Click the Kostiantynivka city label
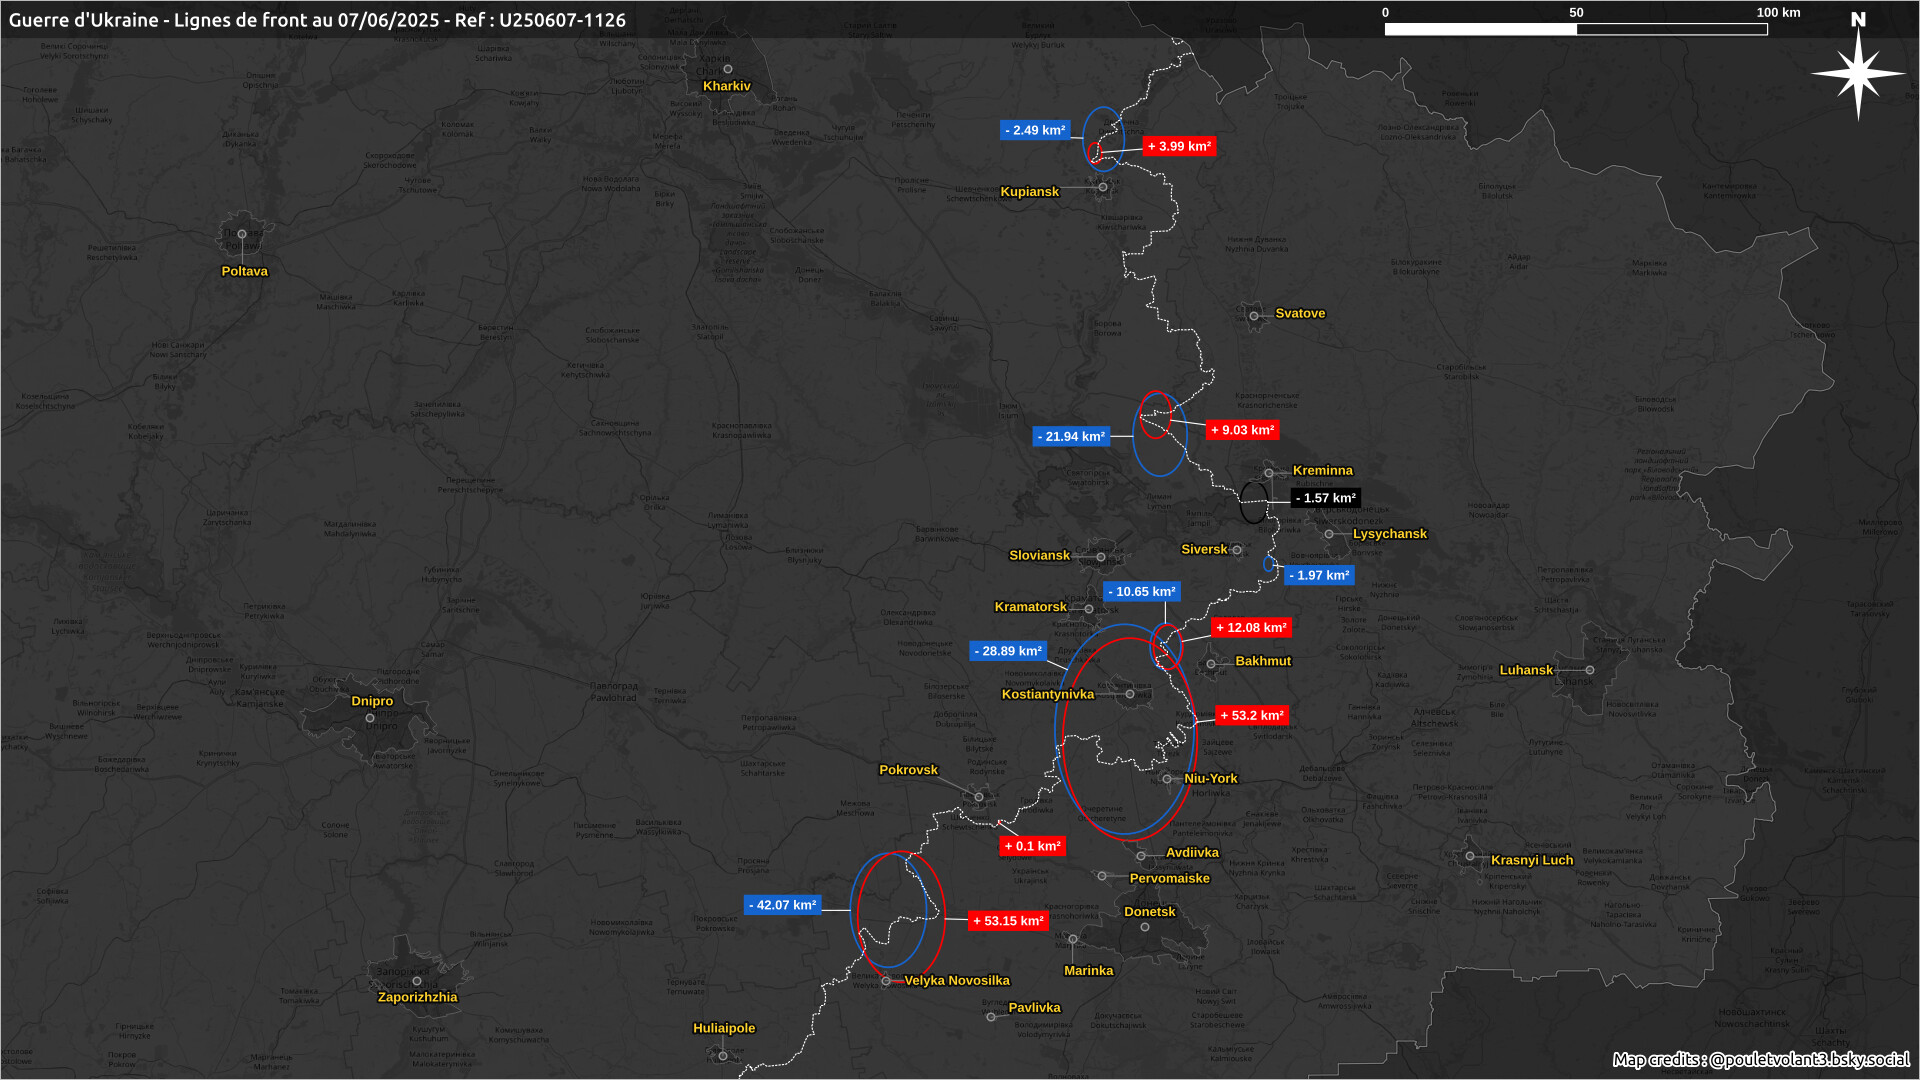This screenshot has height=1080, width=1920. pyautogui.click(x=1048, y=694)
